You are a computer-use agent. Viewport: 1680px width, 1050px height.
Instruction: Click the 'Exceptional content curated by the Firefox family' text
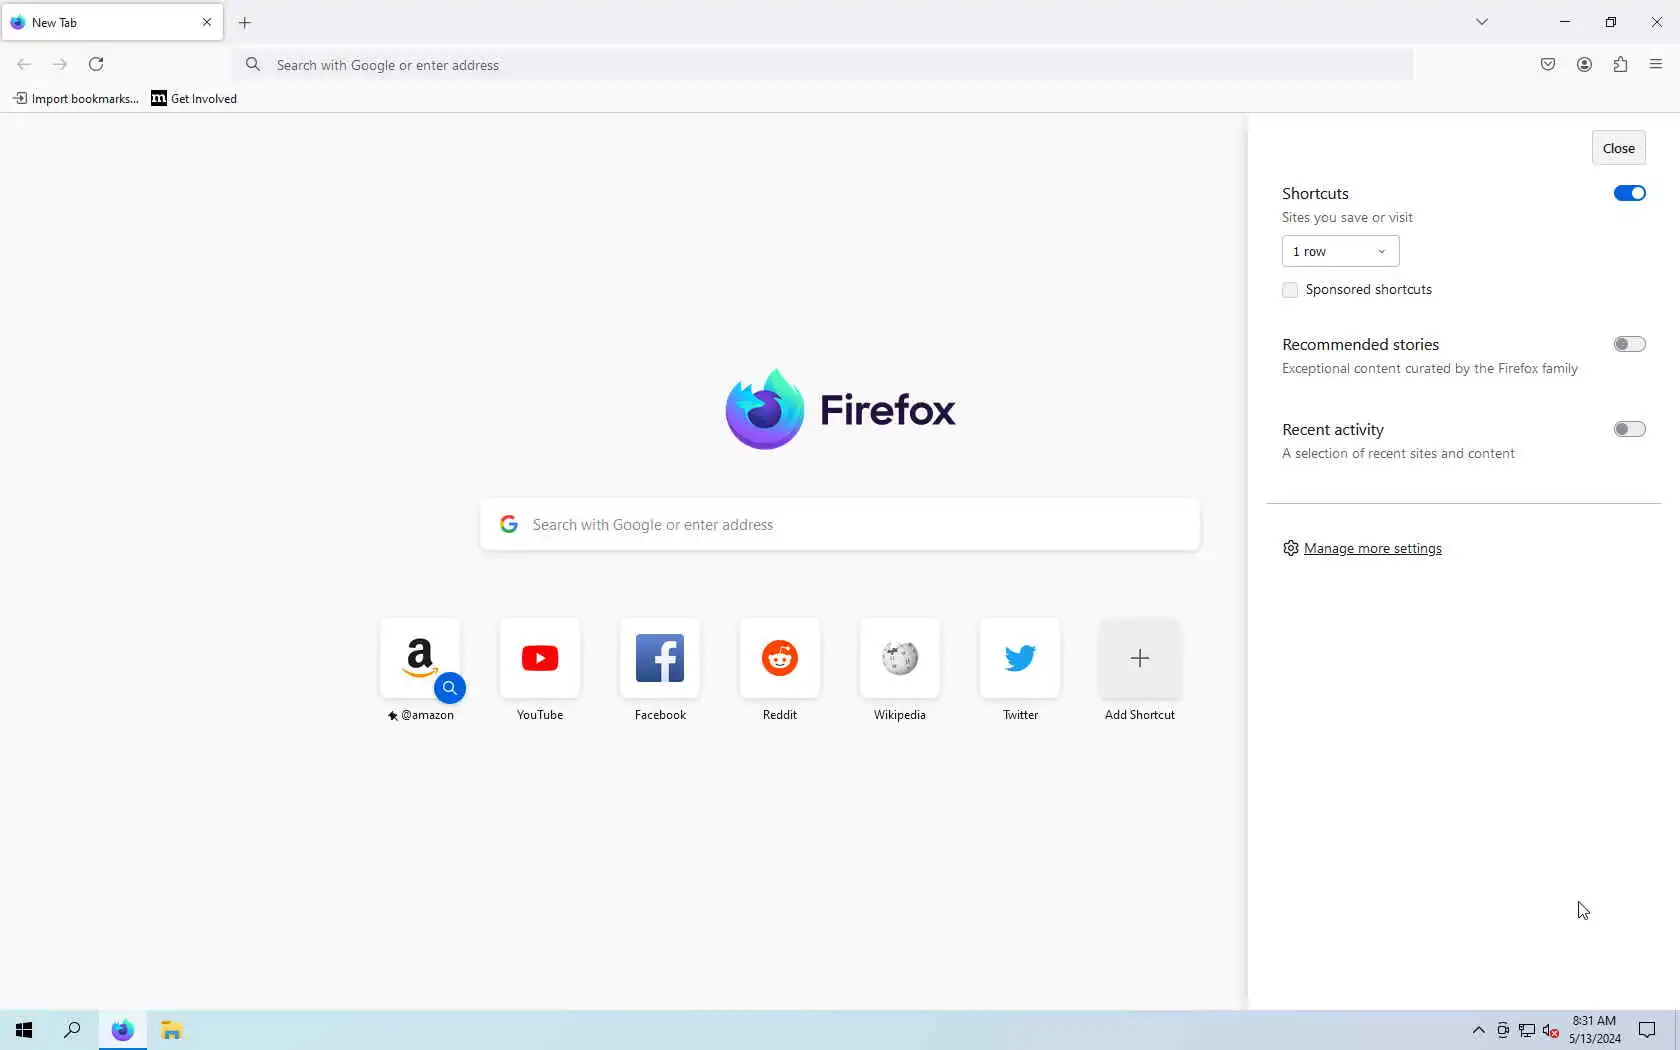click(x=1430, y=369)
